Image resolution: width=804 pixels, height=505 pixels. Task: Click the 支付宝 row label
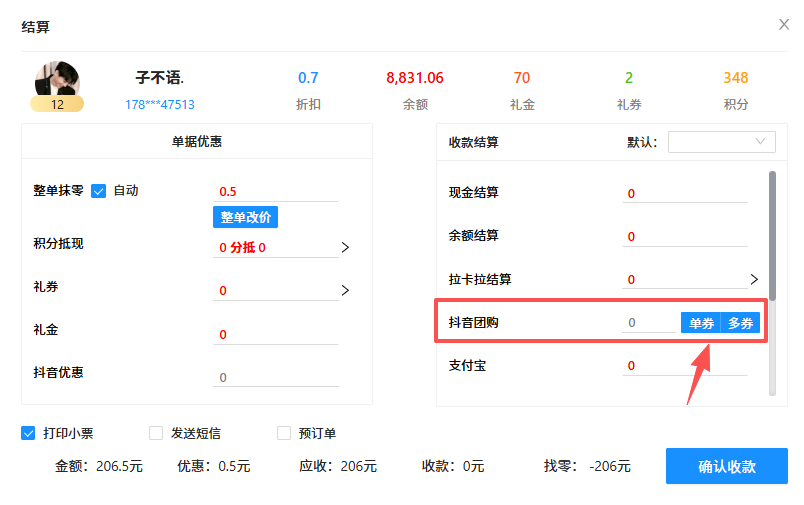467,366
